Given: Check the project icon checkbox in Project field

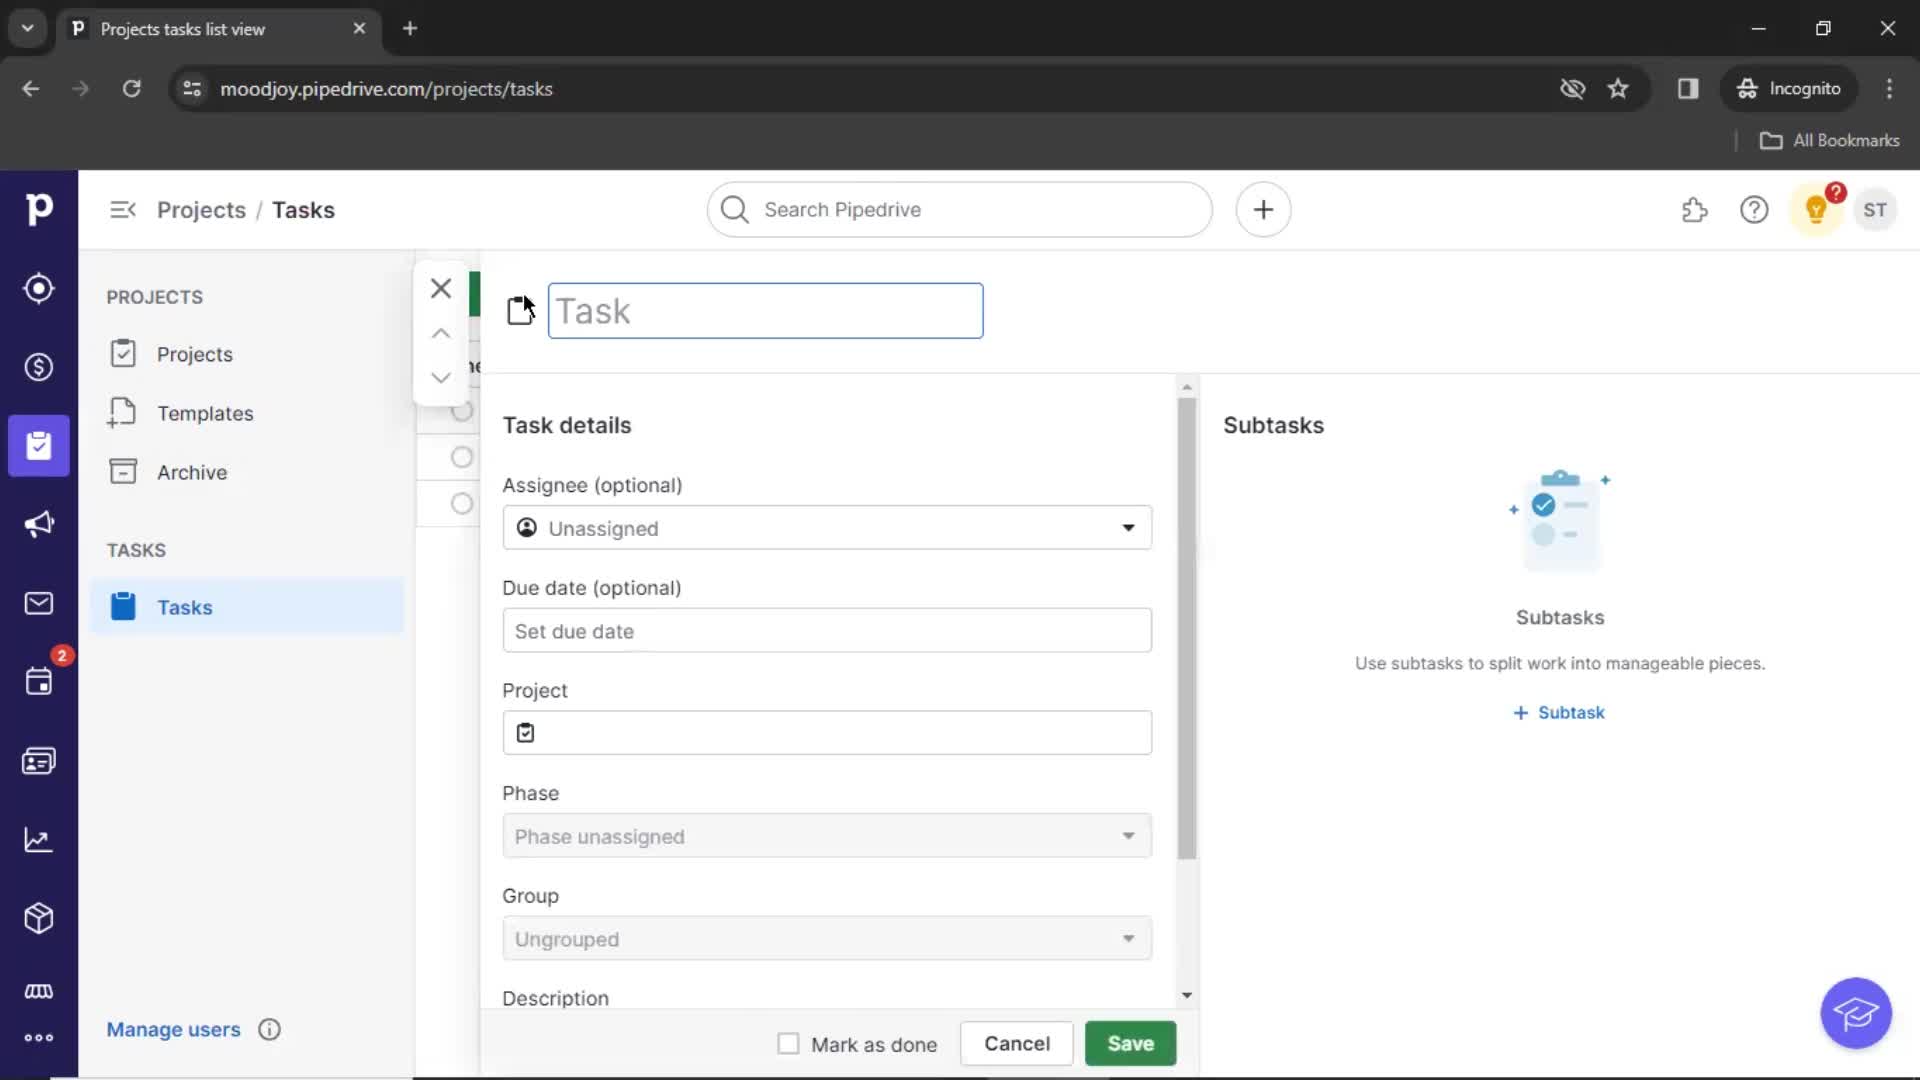Looking at the screenshot, I should tap(525, 733).
